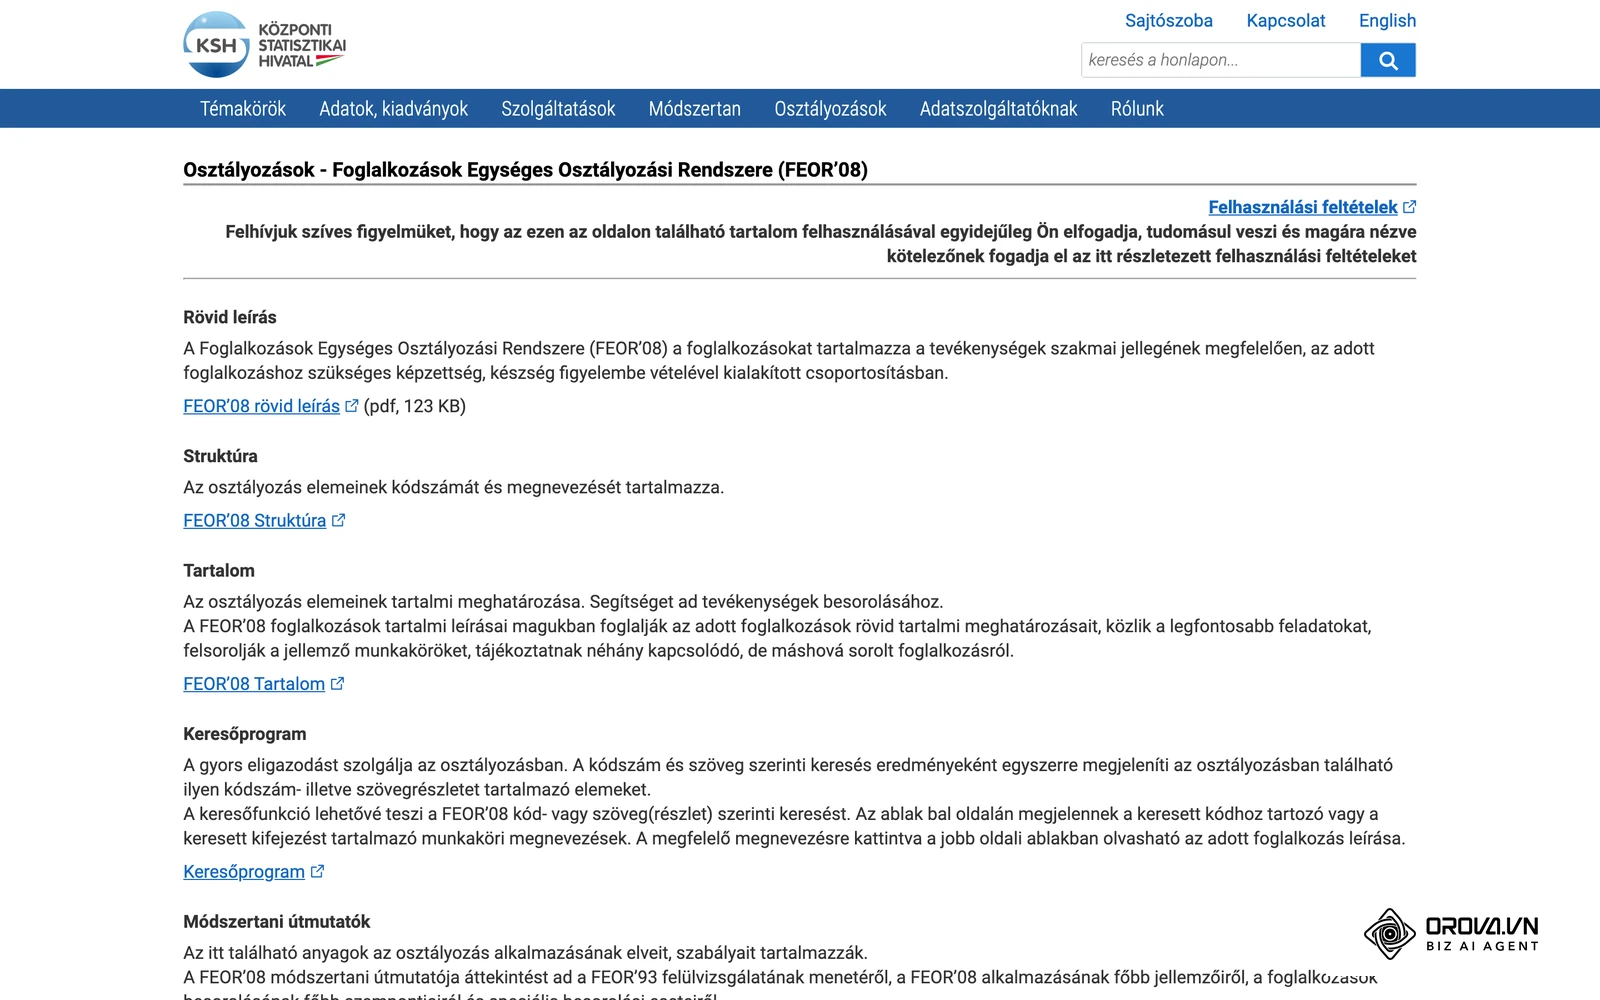Image resolution: width=1600 pixels, height=1000 pixels.
Task: Switch the site language to English
Action: click(x=1387, y=20)
